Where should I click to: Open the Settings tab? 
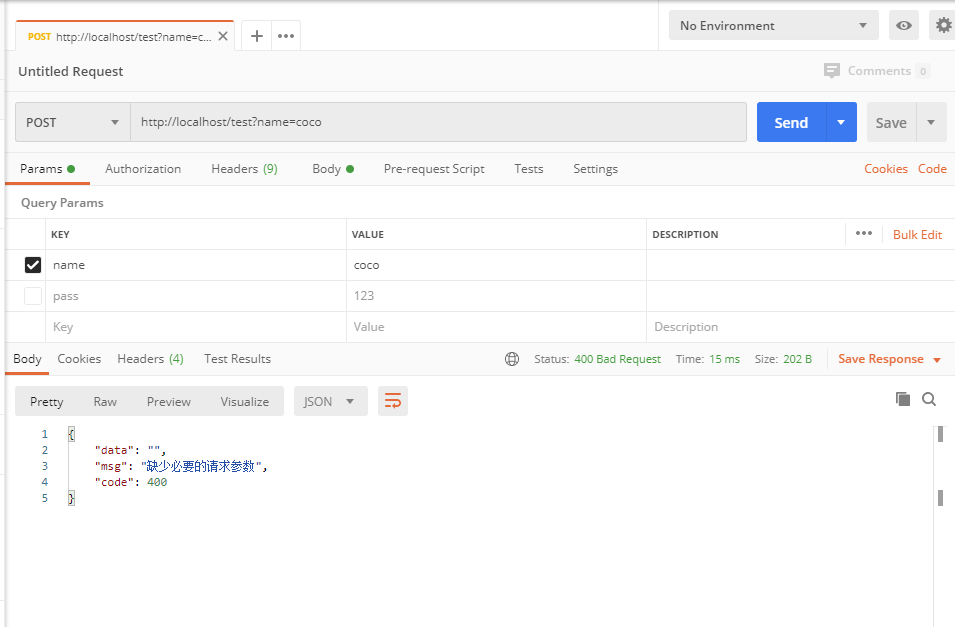[x=595, y=169]
